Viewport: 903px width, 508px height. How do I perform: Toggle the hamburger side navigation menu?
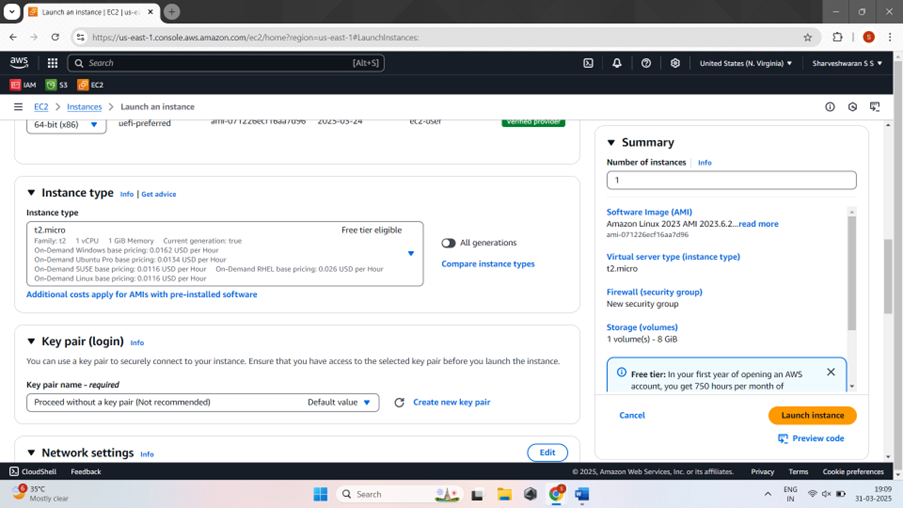(x=18, y=107)
